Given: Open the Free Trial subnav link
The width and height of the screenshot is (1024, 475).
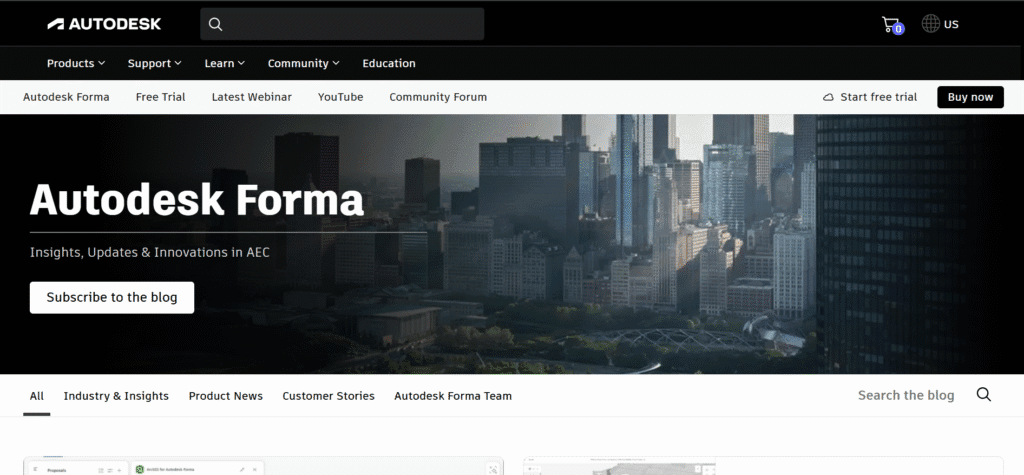Looking at the screenshot, I should click(161, 97).
